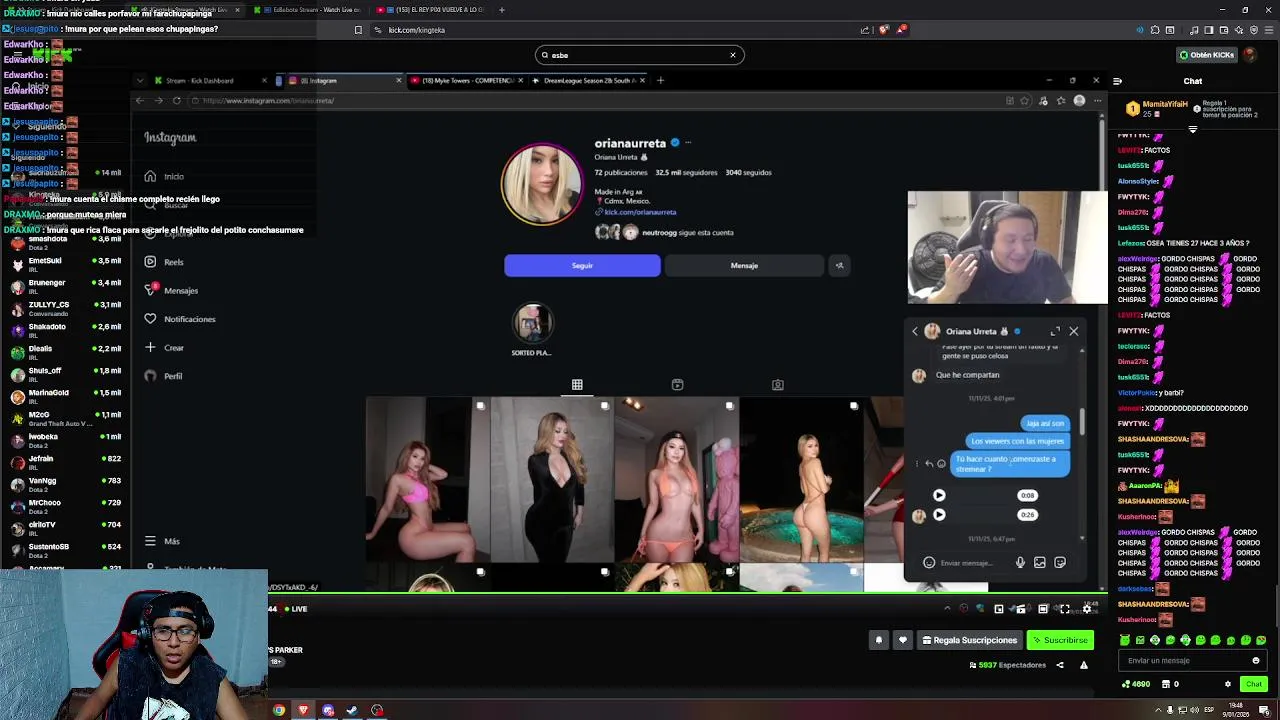
Task: Close the Oriana Urreta chat popup
Action: (1074, 331)
